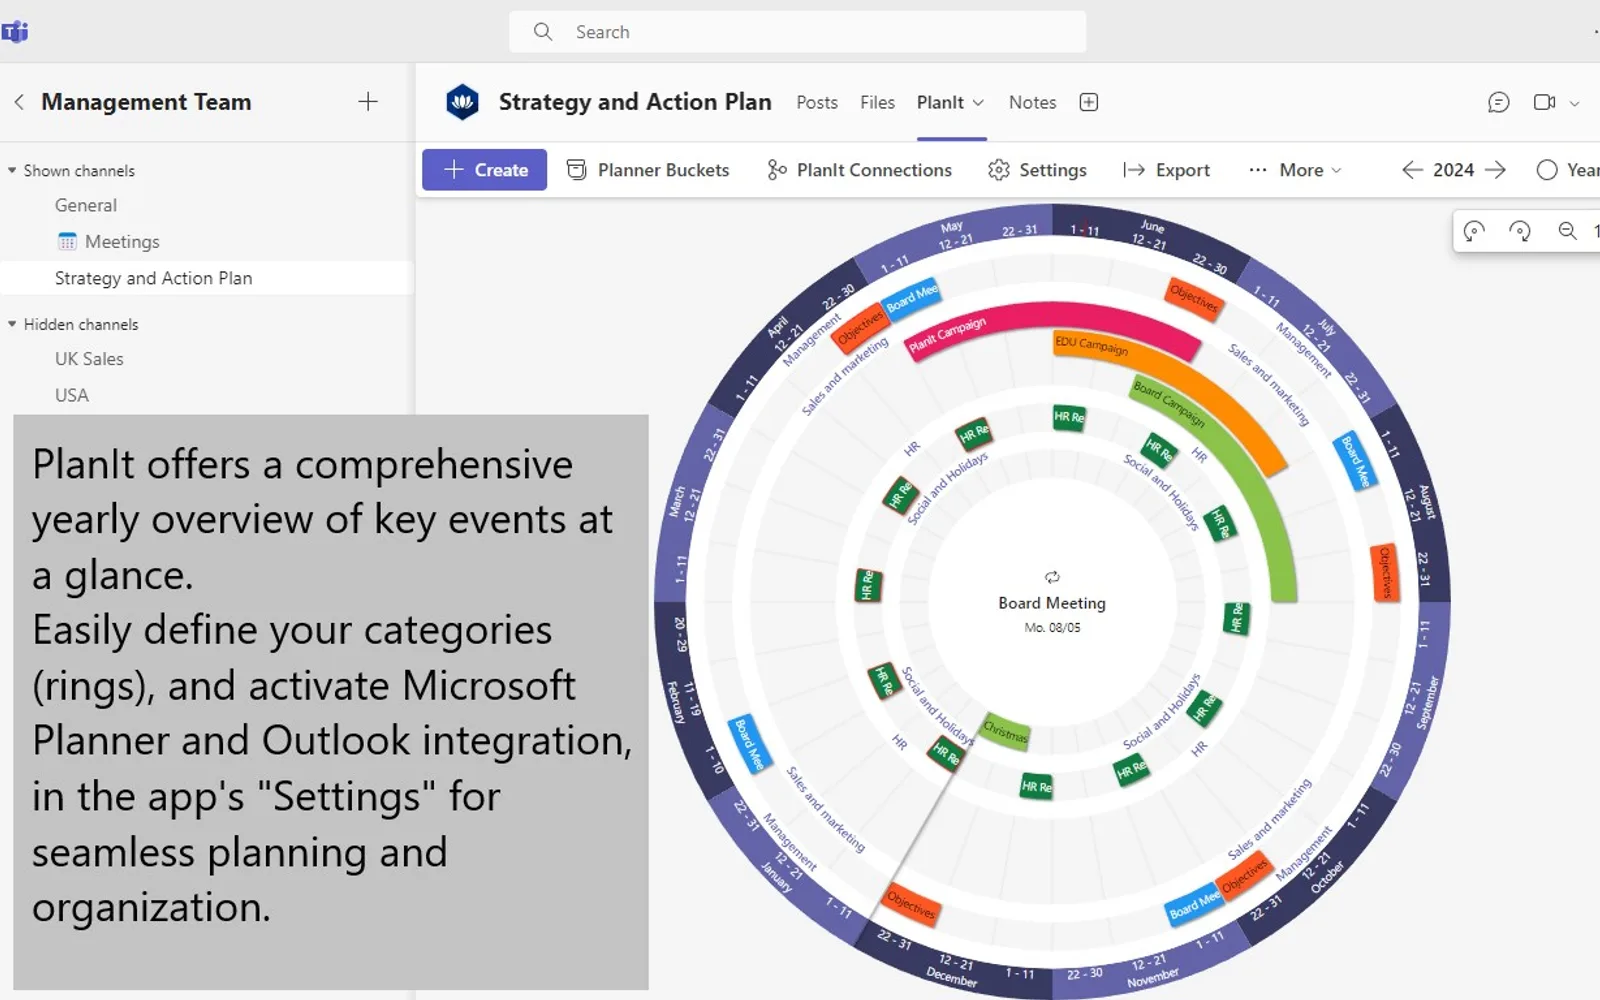The image size is (1600, 1000).
Task: Add a new tab with the plus icon
Action: pyautogui.click(x=1089, y=102)
